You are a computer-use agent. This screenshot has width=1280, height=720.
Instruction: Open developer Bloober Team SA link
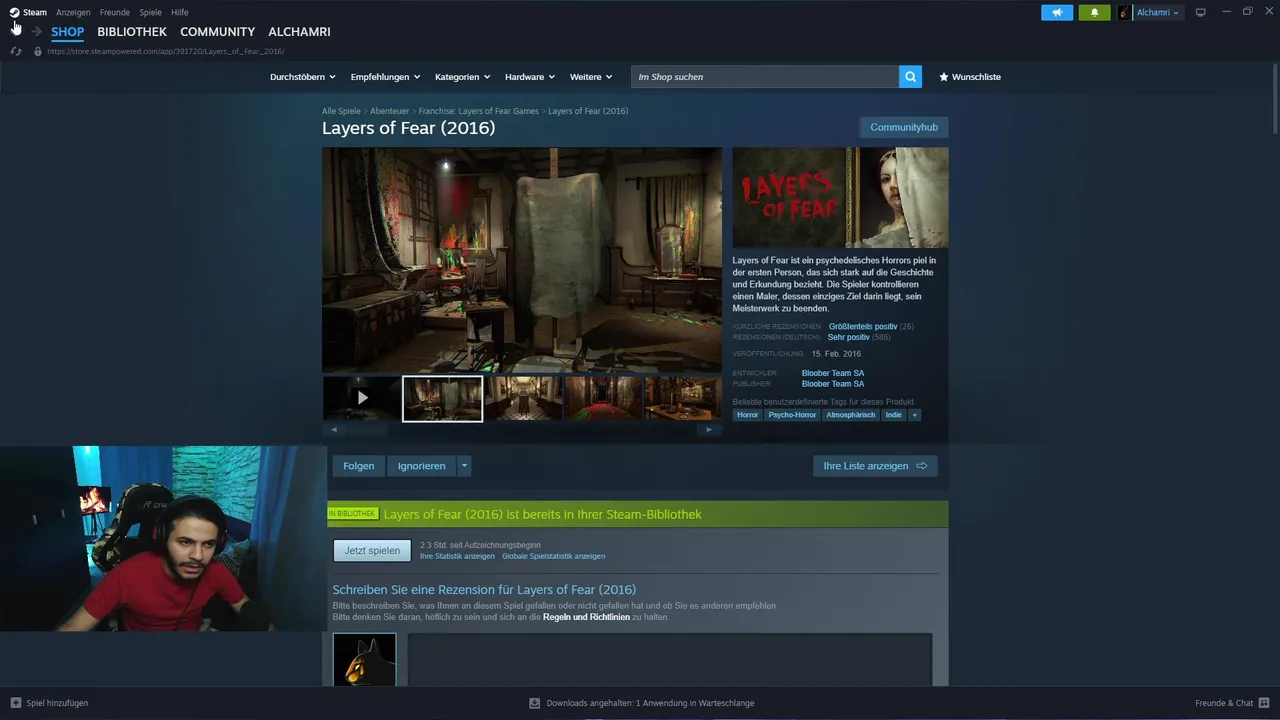(x=833, y=373)
